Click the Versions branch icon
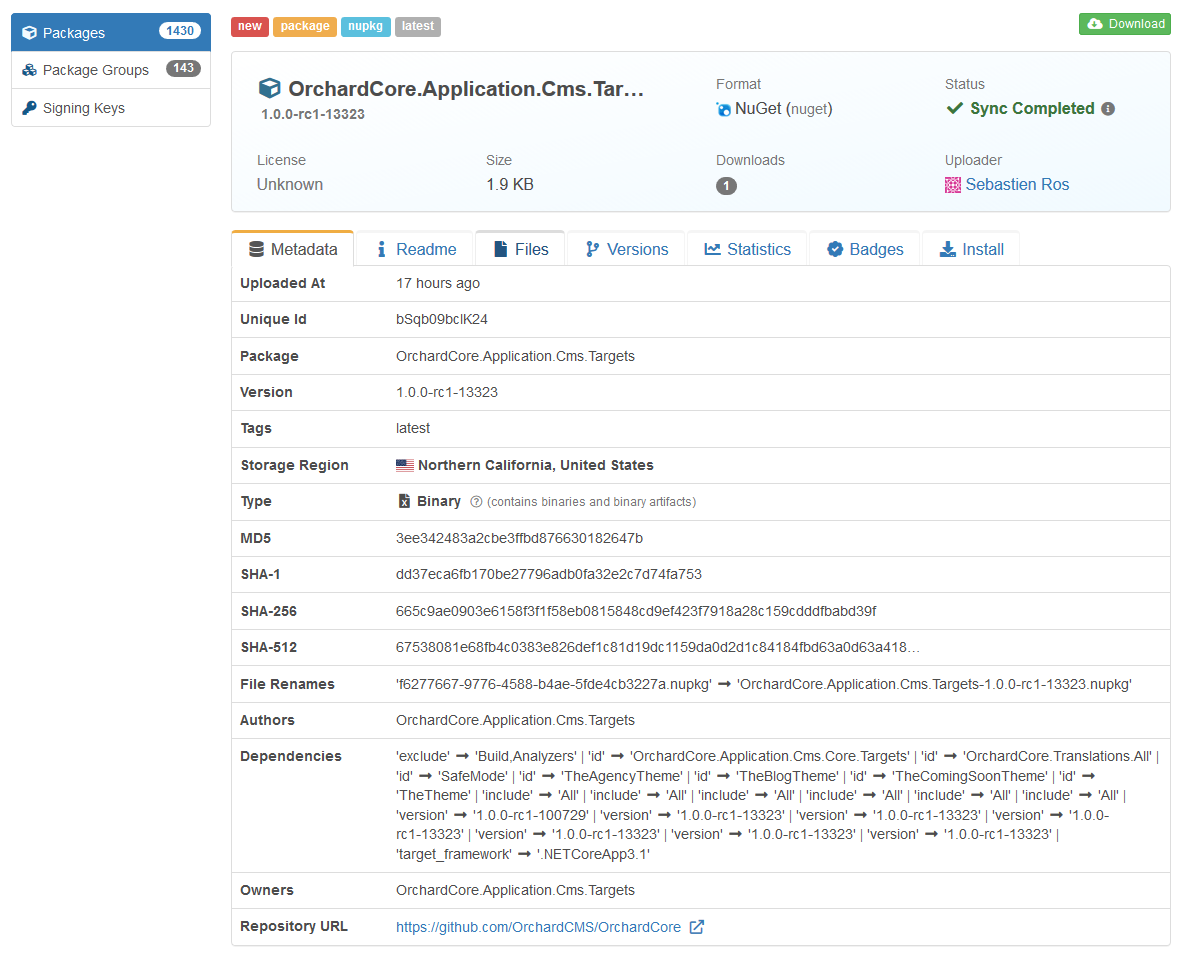The height and width of the screenshot is (954, 1179). pyautogui.click(x=593, y=249)
